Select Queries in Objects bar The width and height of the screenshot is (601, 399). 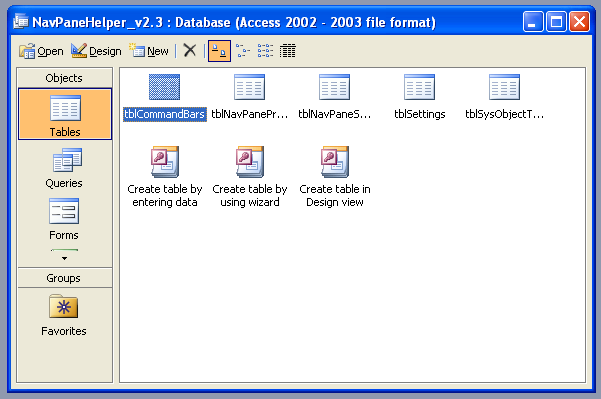click(65, 168)
